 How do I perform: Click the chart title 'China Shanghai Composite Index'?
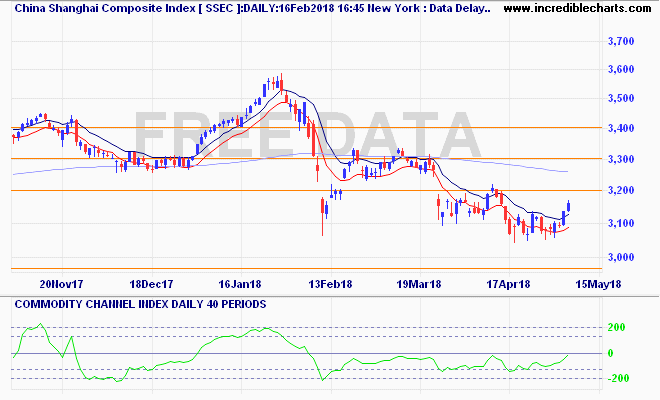(105, 8)
